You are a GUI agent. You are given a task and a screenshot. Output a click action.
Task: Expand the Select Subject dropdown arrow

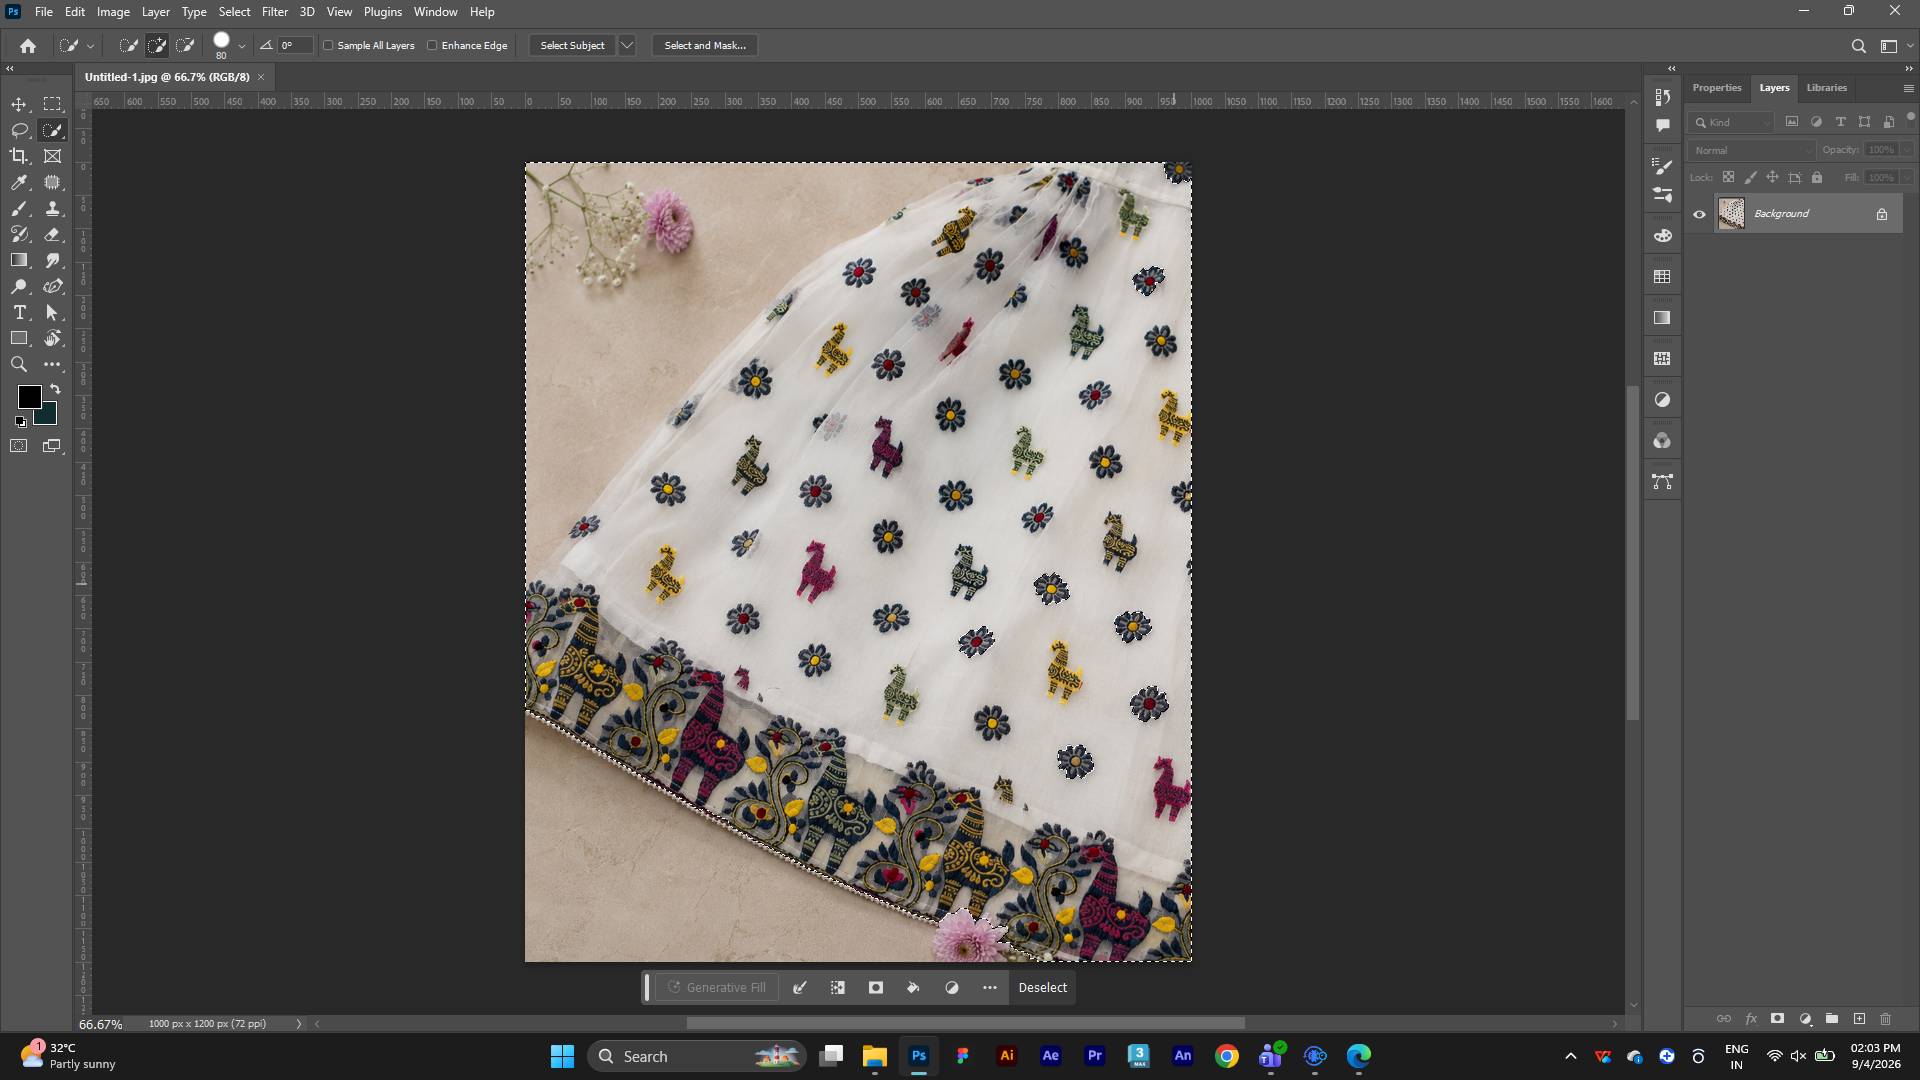click(x=627, y=45)
